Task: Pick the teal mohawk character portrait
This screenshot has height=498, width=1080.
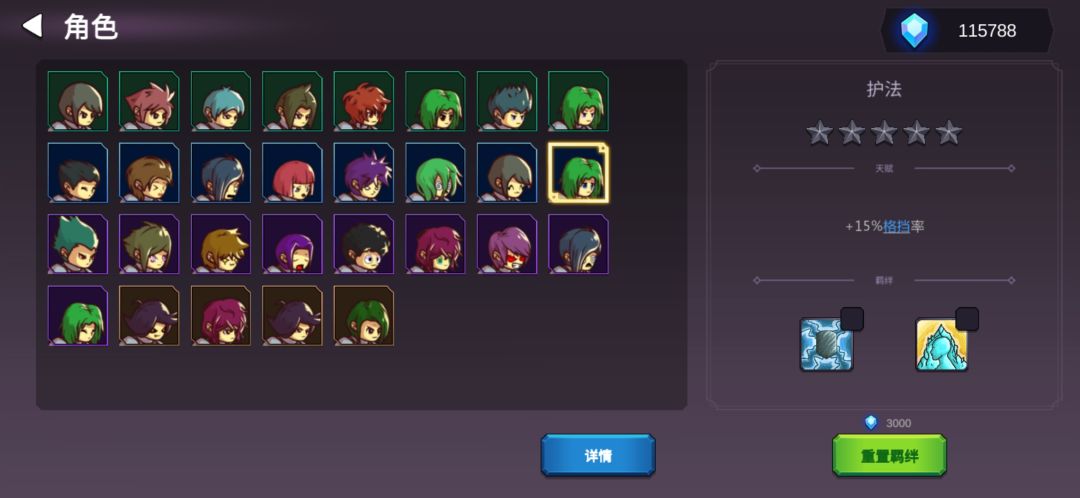Action: [x=77, y=244]
